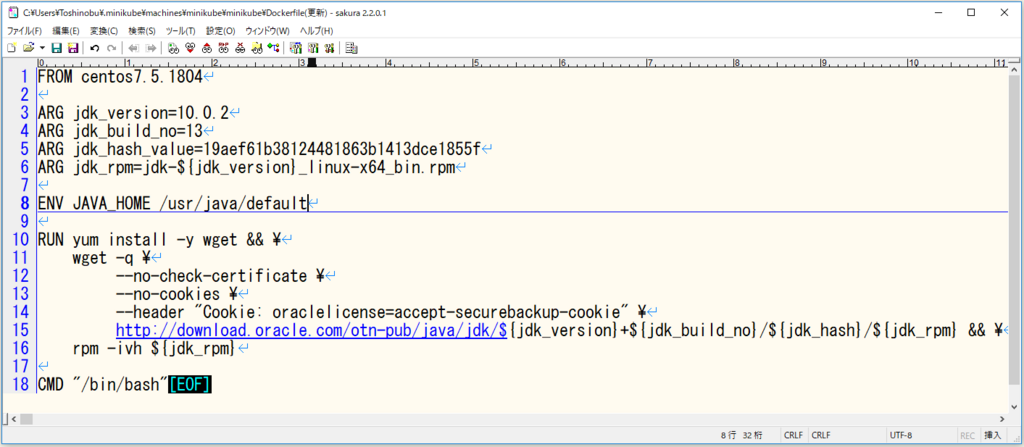Screen dimensions: 1024x447
Task: Create a new file from the toolbar
Action: pos(11,48)
